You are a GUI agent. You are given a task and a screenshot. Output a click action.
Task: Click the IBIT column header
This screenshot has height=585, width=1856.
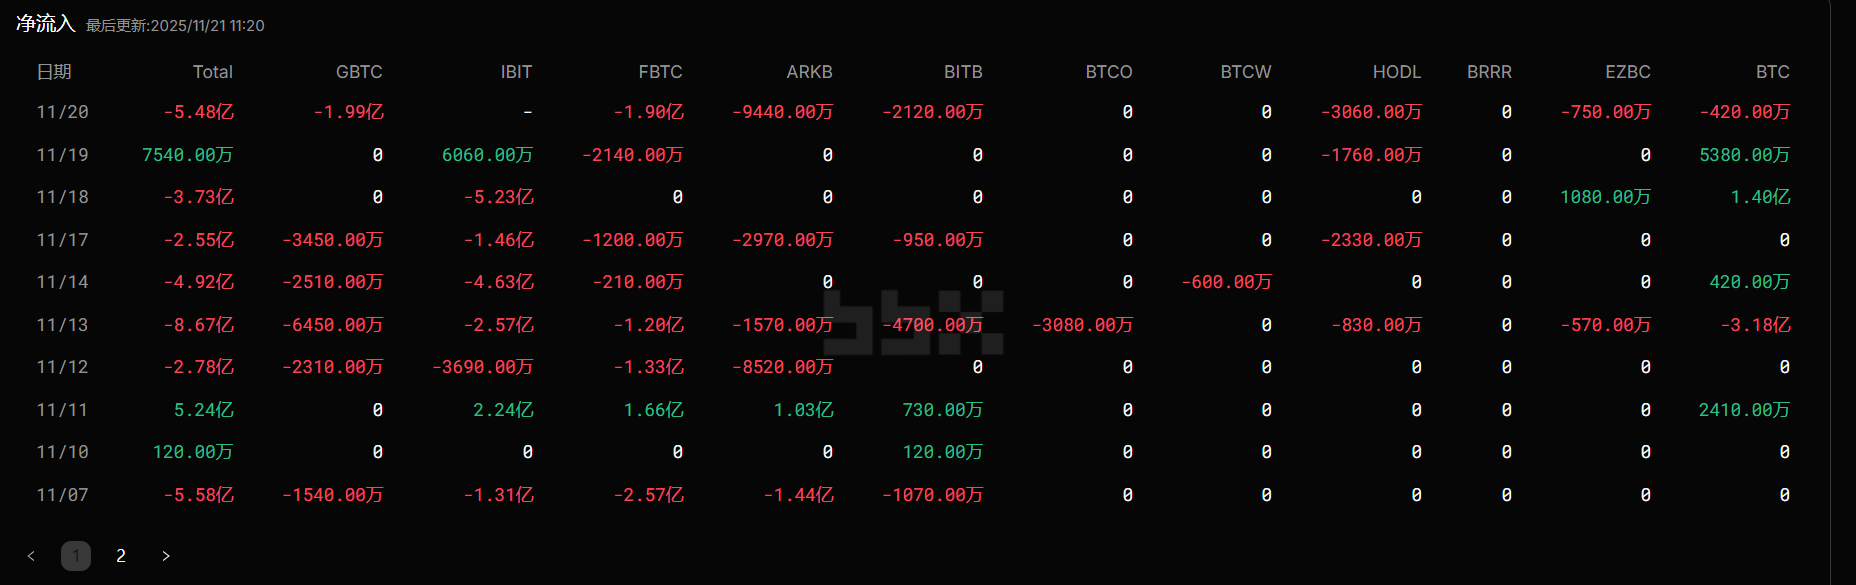pos(516,72)
